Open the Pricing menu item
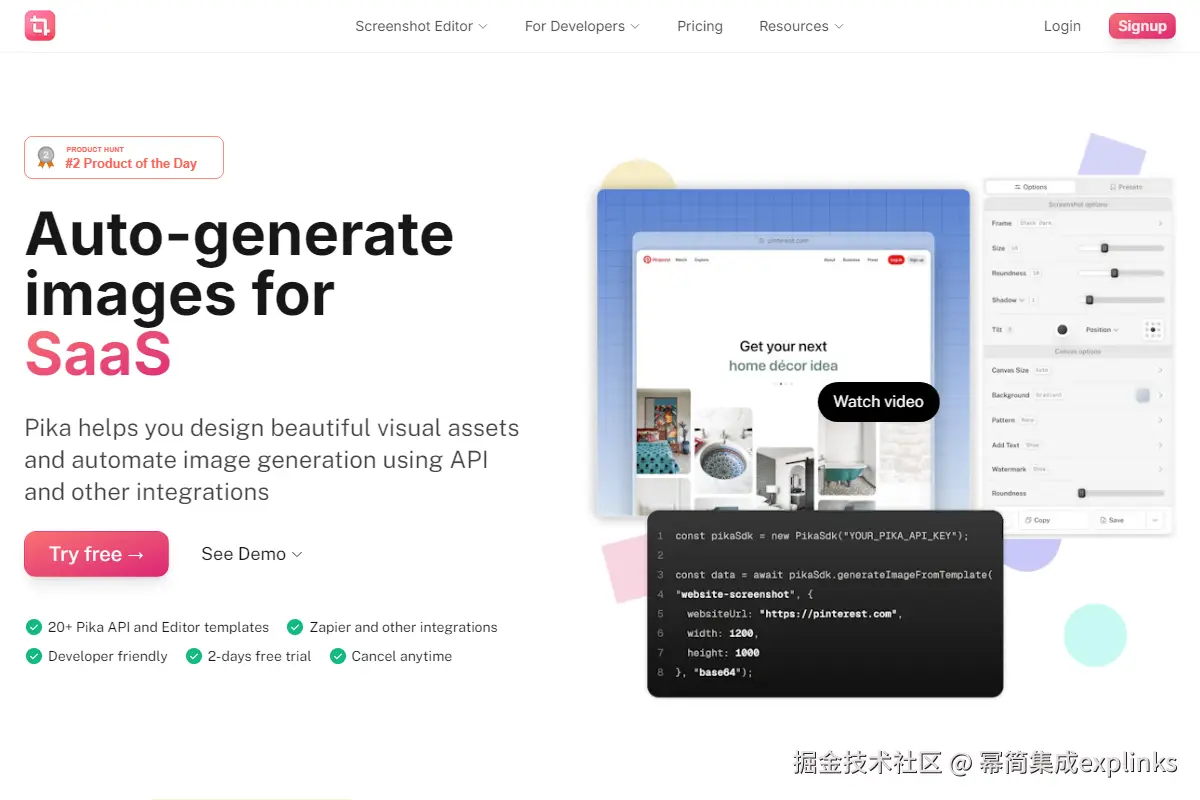Screen dimensions: 1200x800 [x=699, y=26]
